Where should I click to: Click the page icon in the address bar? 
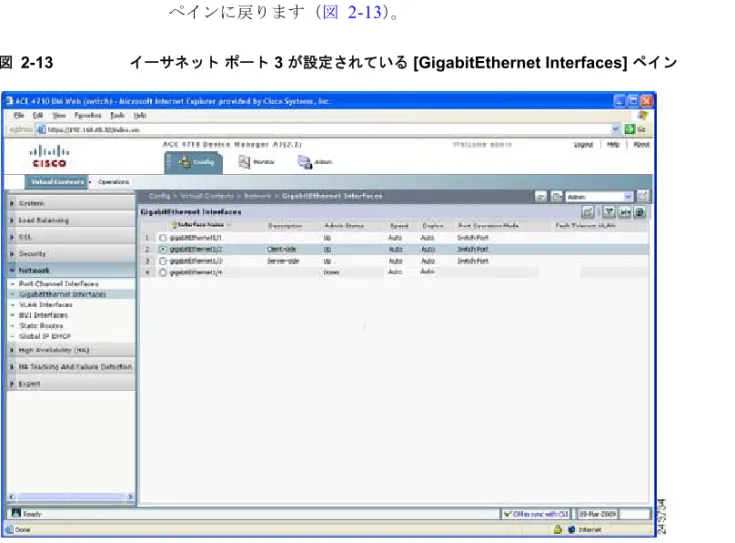[x=41, y=129]
